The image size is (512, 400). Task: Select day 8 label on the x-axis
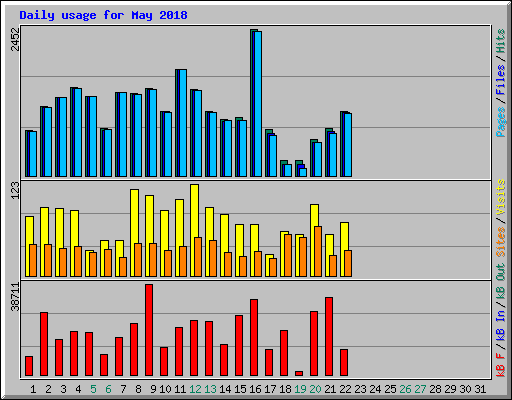tap(138, 389)
